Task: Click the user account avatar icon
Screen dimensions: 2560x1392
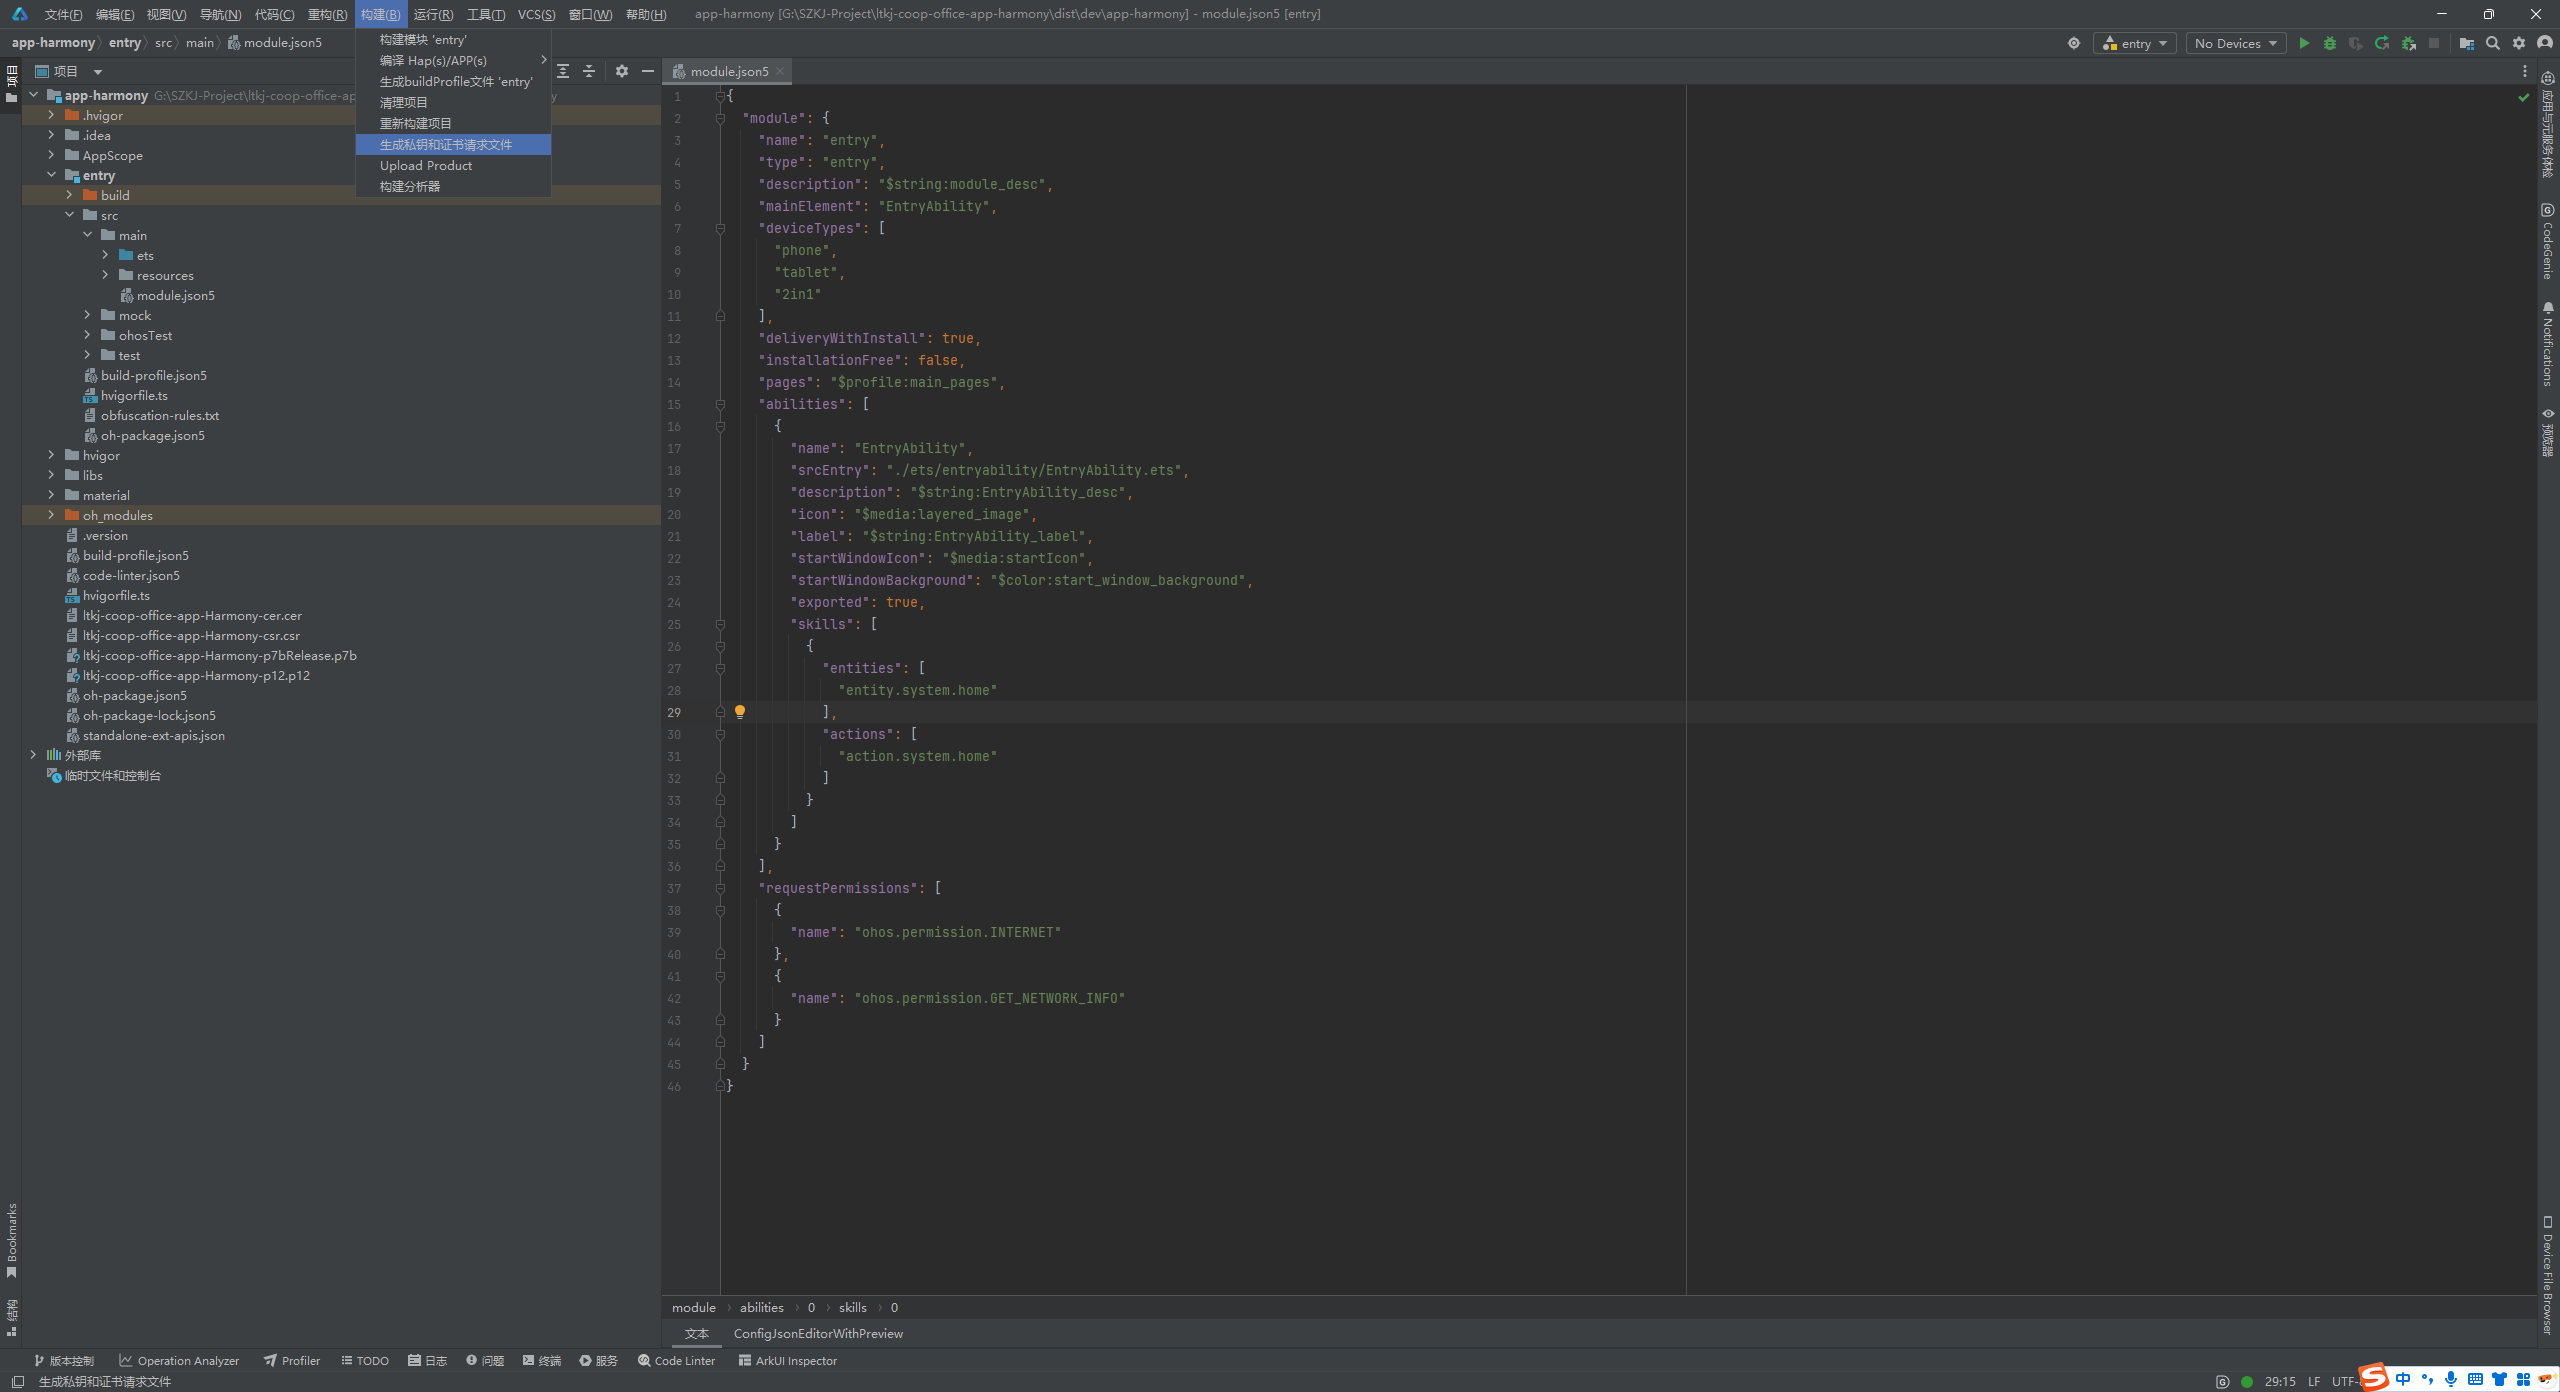Action: click(2545, 43)
